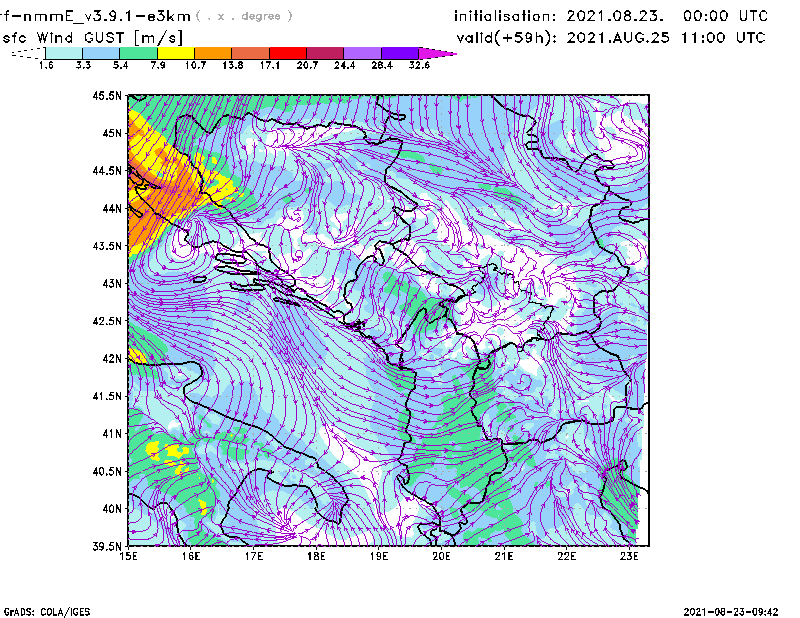This screenshot has height=618, width=800.
Task: Click the 43N latitude label
Action: (112, 283)
